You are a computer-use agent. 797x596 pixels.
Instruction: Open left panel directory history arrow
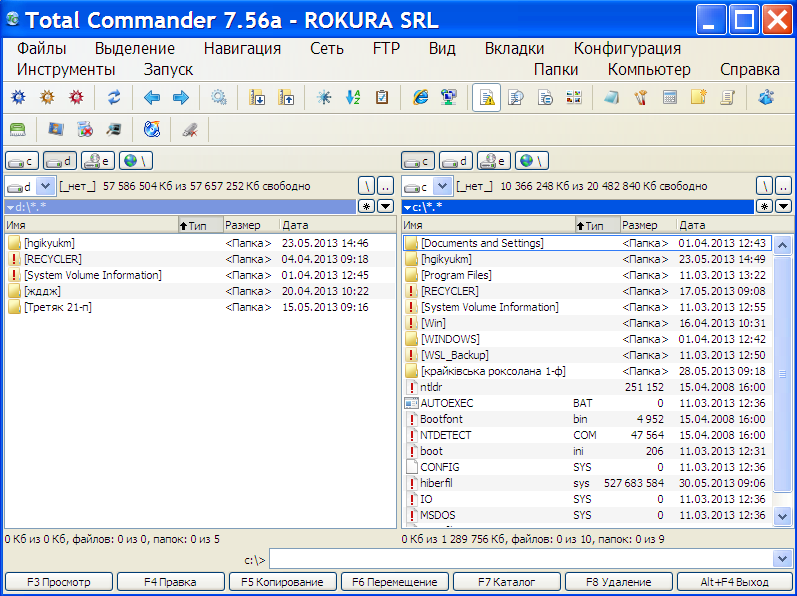pyautogui.click(x=386, y=206)
